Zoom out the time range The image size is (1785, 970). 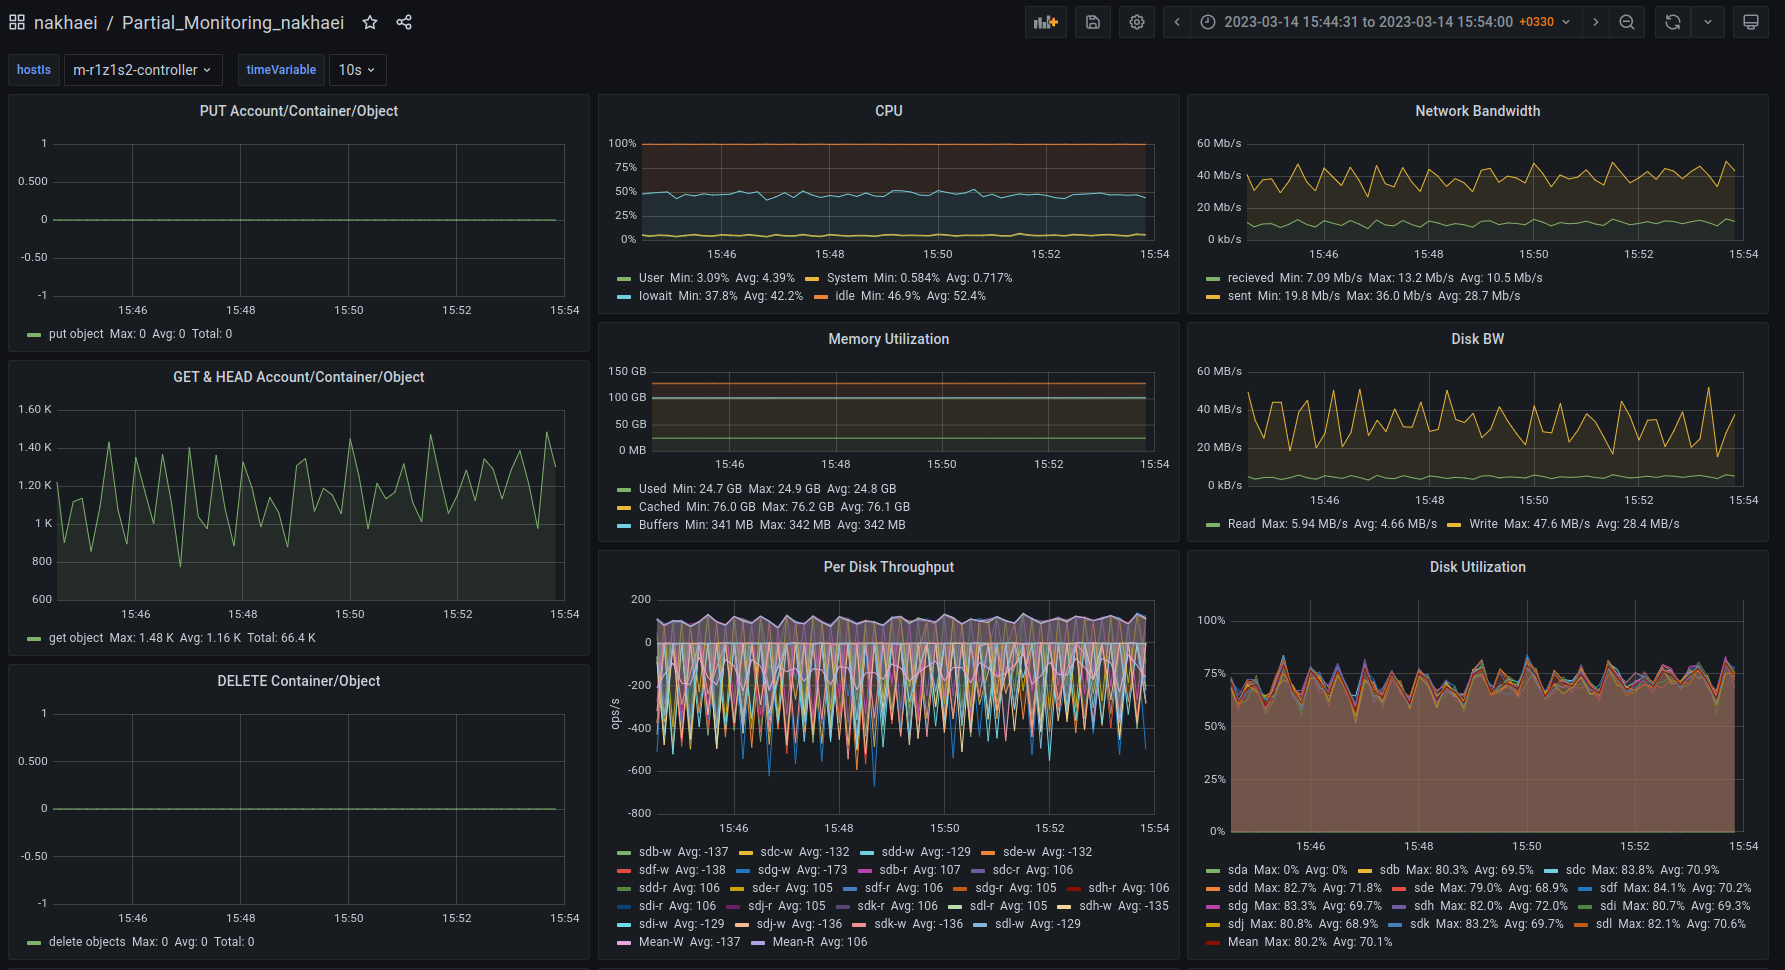[x=1627, y=22]
